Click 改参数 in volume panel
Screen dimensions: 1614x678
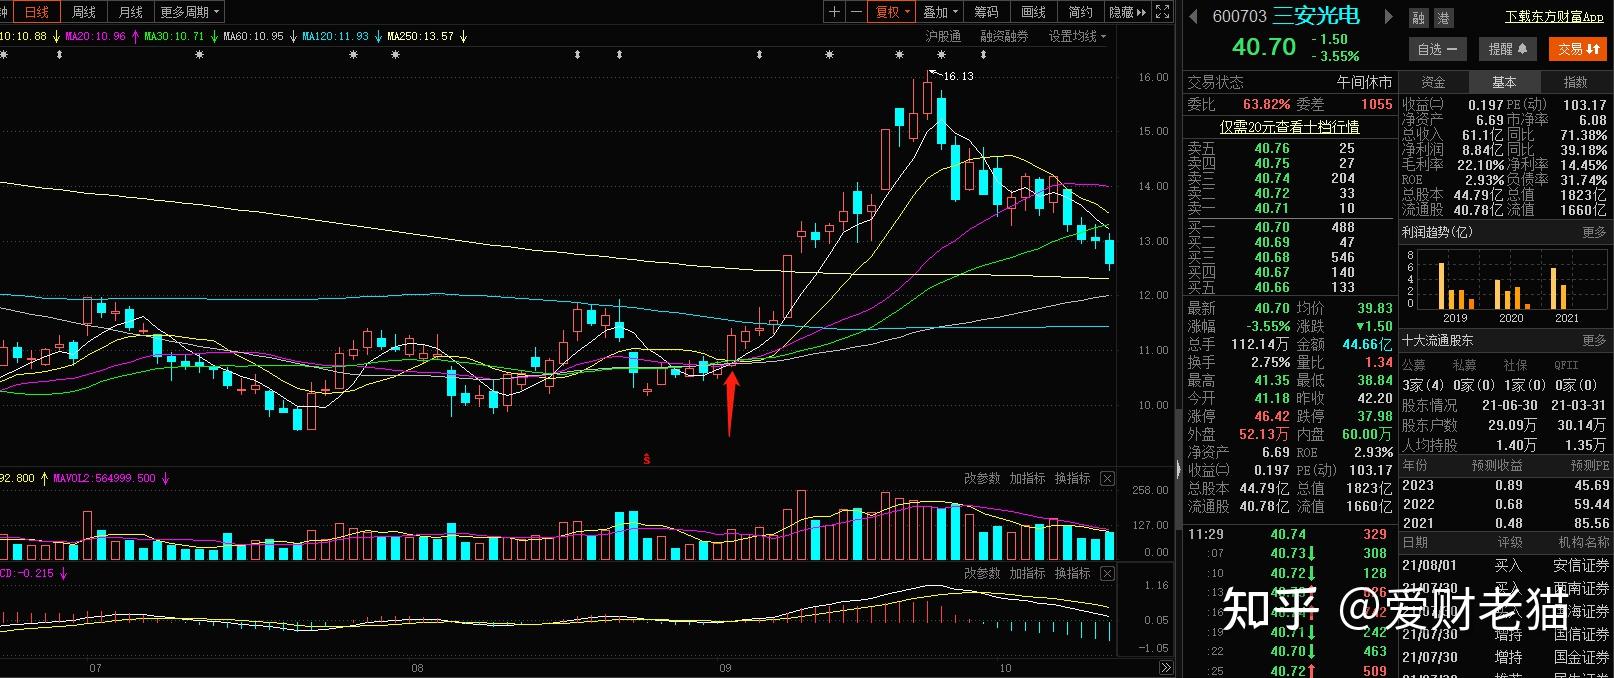click(x=982, y=479)
